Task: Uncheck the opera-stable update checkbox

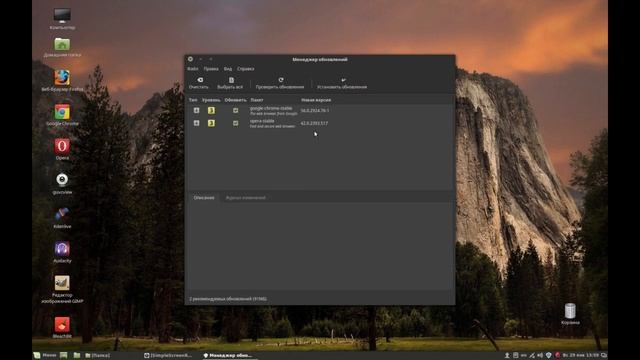Action: pos(236,123)
